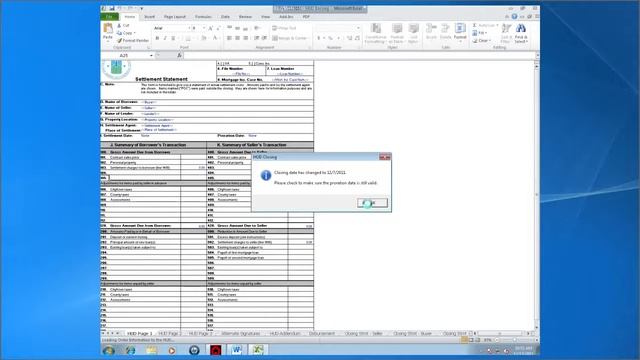Open the File tab
The image size is (640, 360).
(x=109, y=17)
